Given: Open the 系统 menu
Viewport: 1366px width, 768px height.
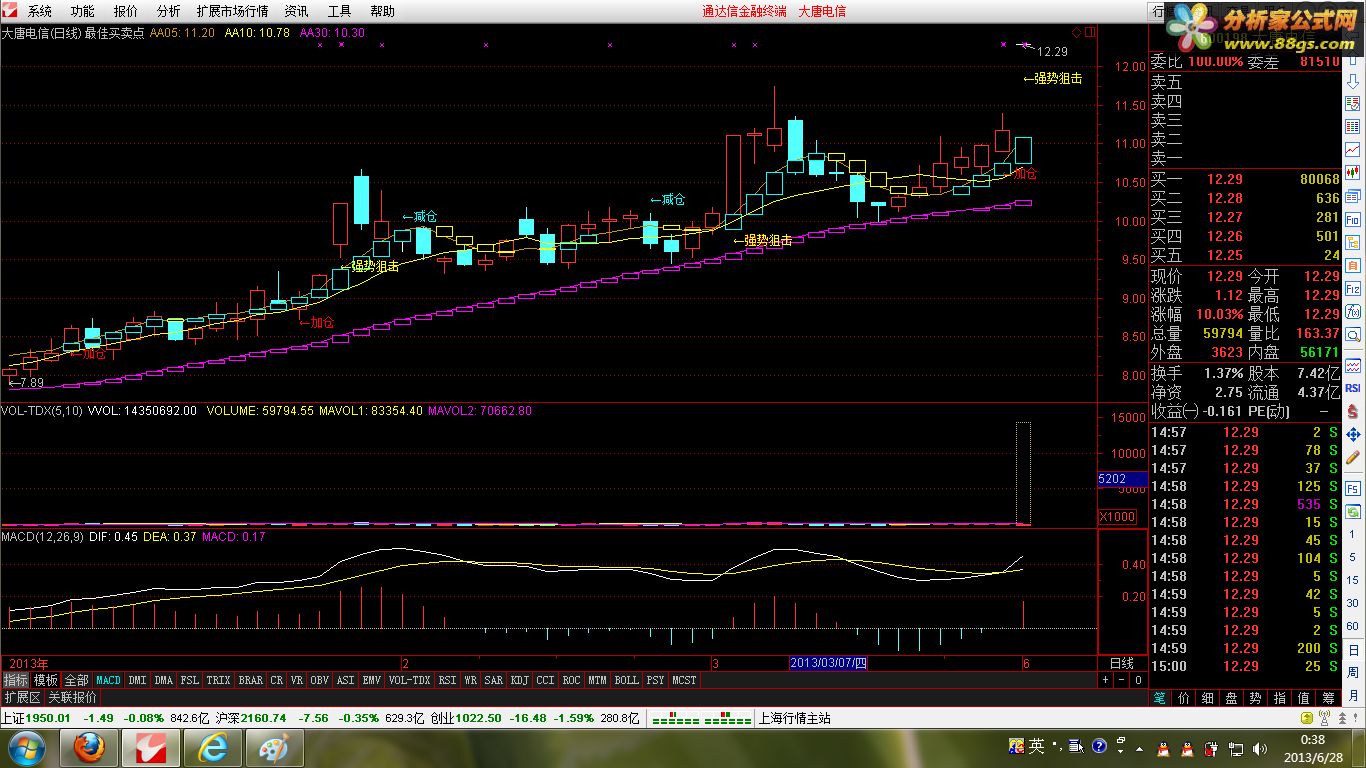Looking at the screenshot, I should point(40,11).
